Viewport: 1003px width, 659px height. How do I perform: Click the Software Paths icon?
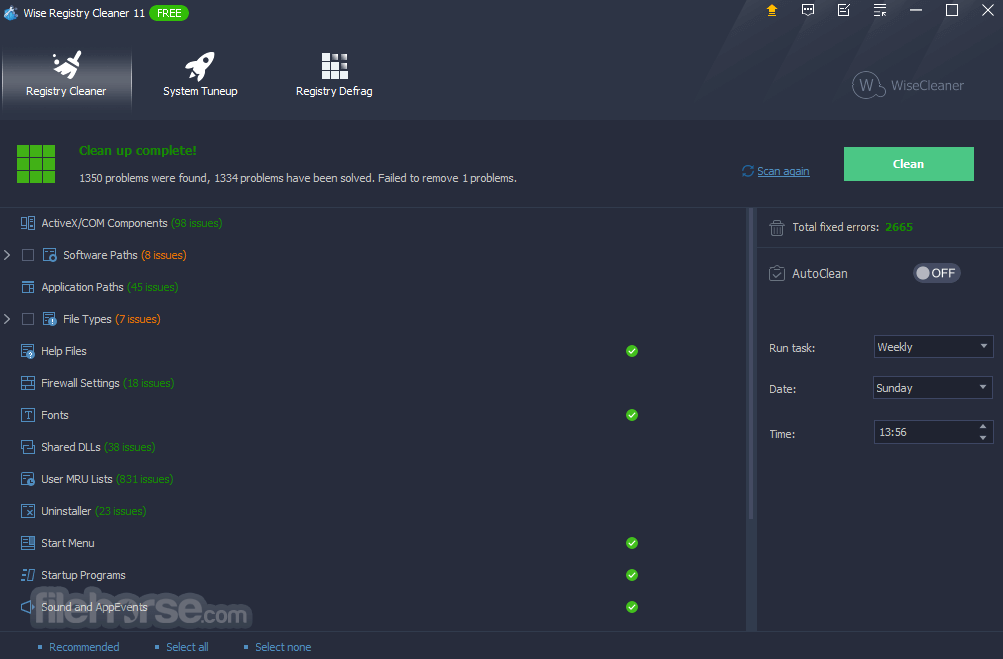49,255
